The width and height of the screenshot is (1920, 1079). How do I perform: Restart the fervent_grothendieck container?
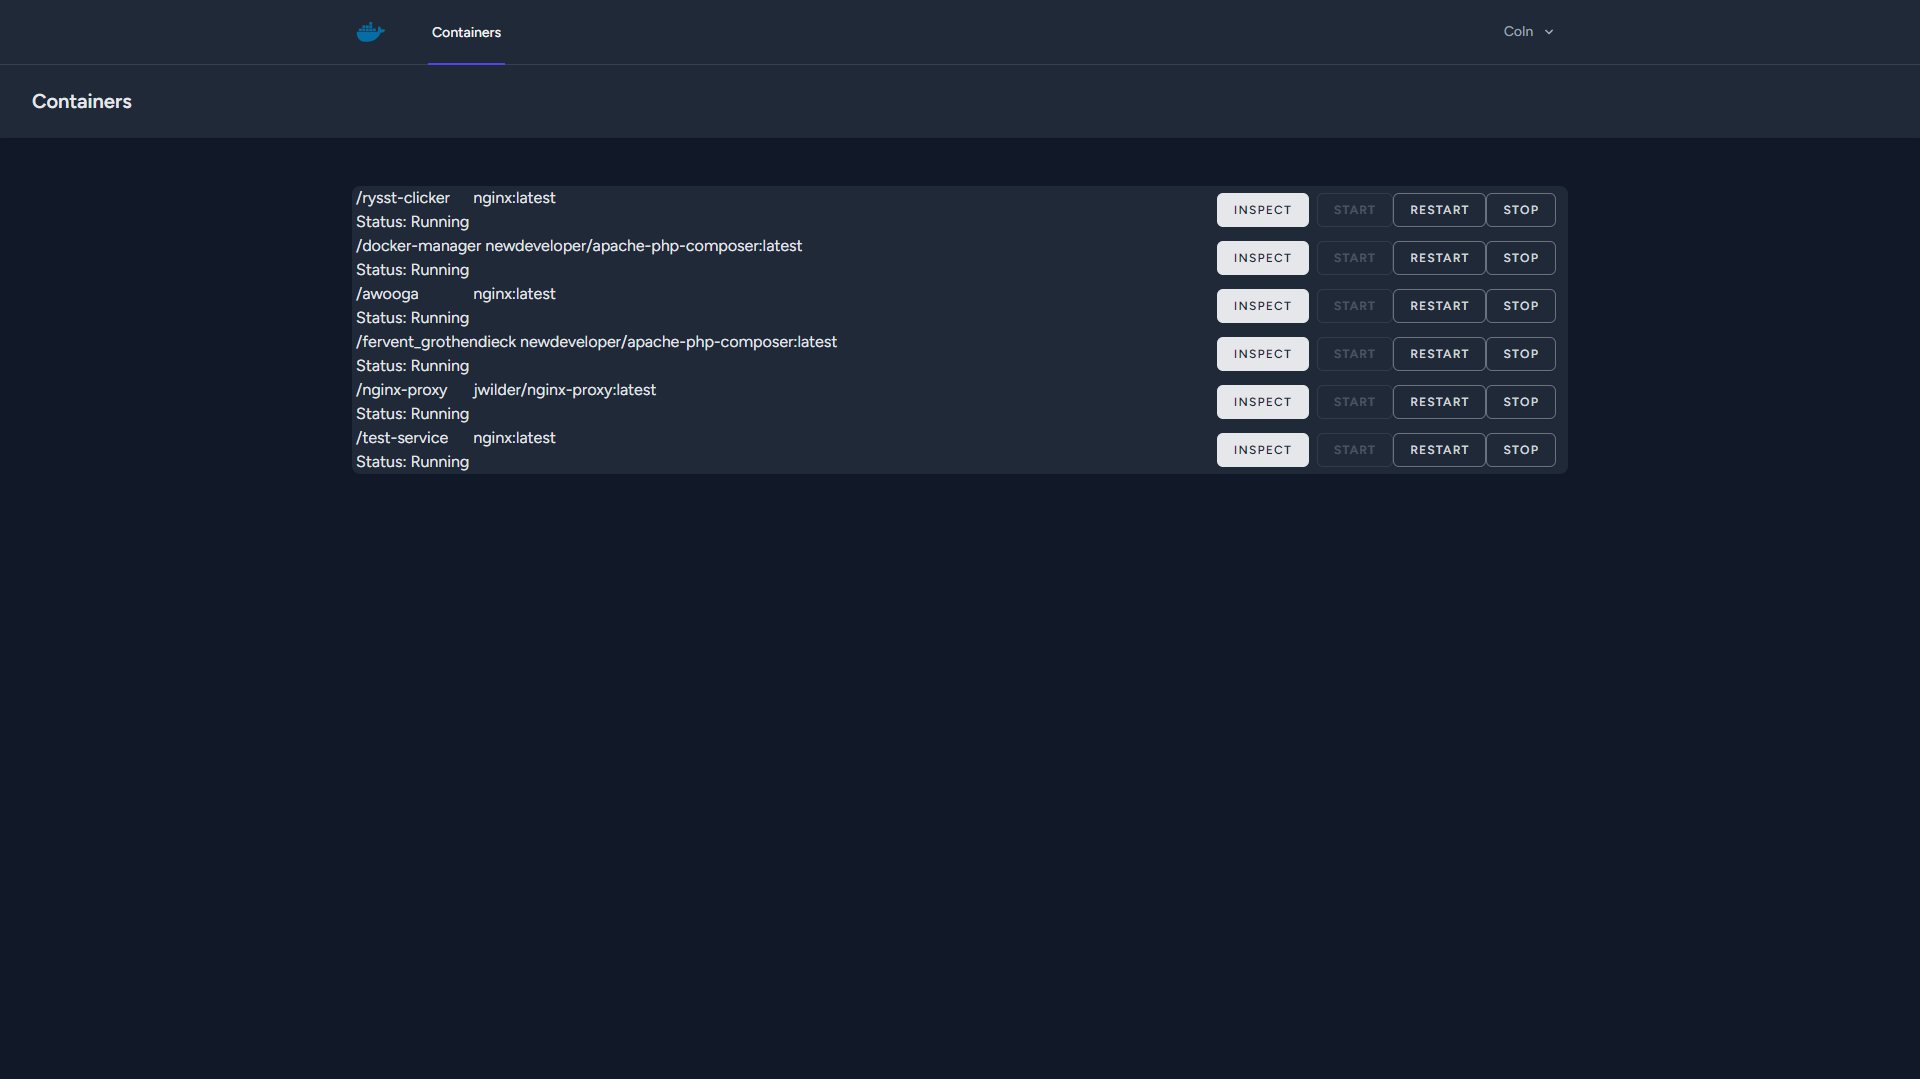[x=1439, y=354]
